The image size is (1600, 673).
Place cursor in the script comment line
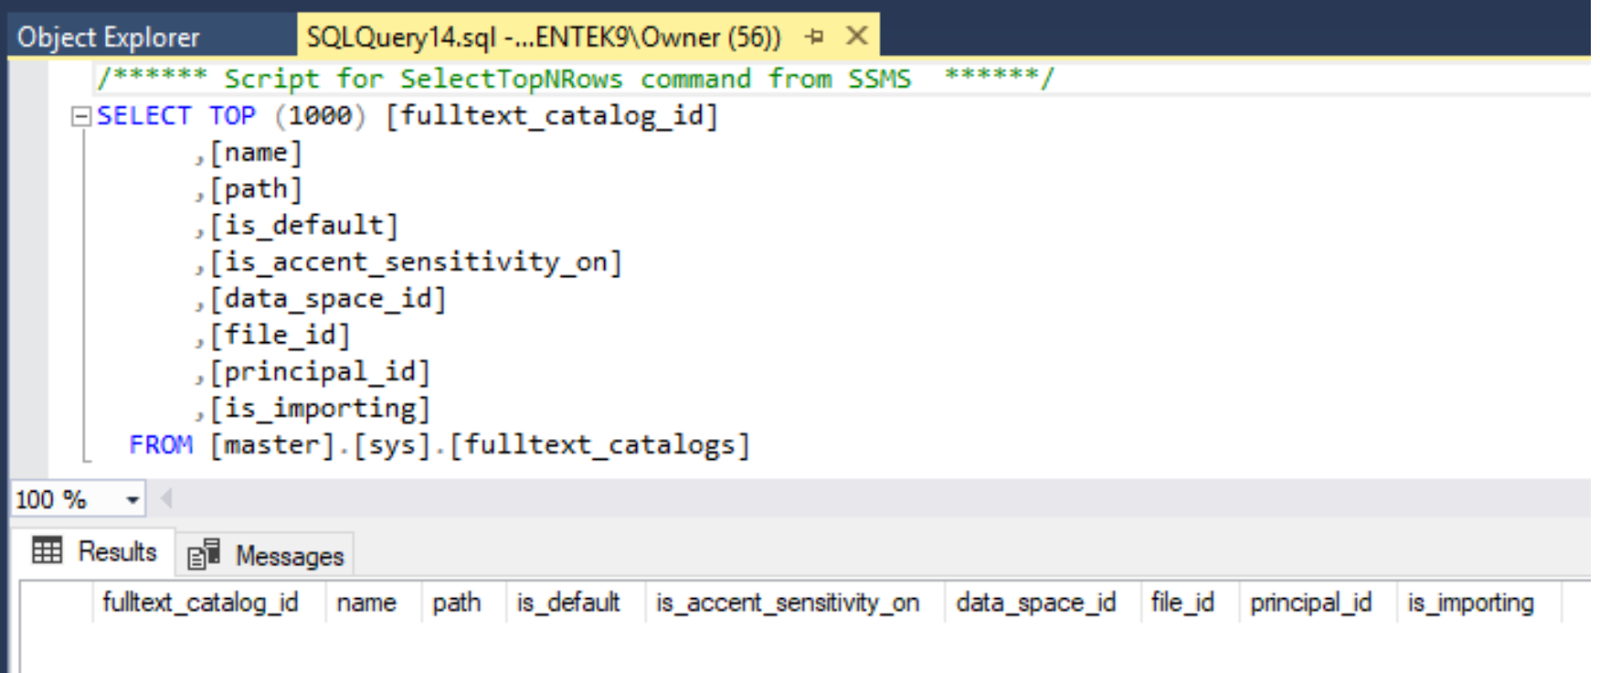coord(575,78)
